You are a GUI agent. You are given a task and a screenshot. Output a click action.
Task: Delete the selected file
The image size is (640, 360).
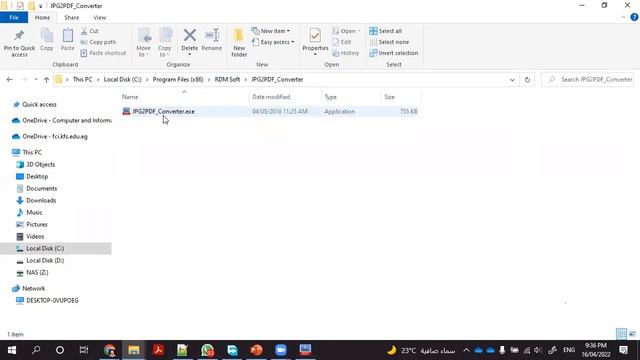(189, 42)
